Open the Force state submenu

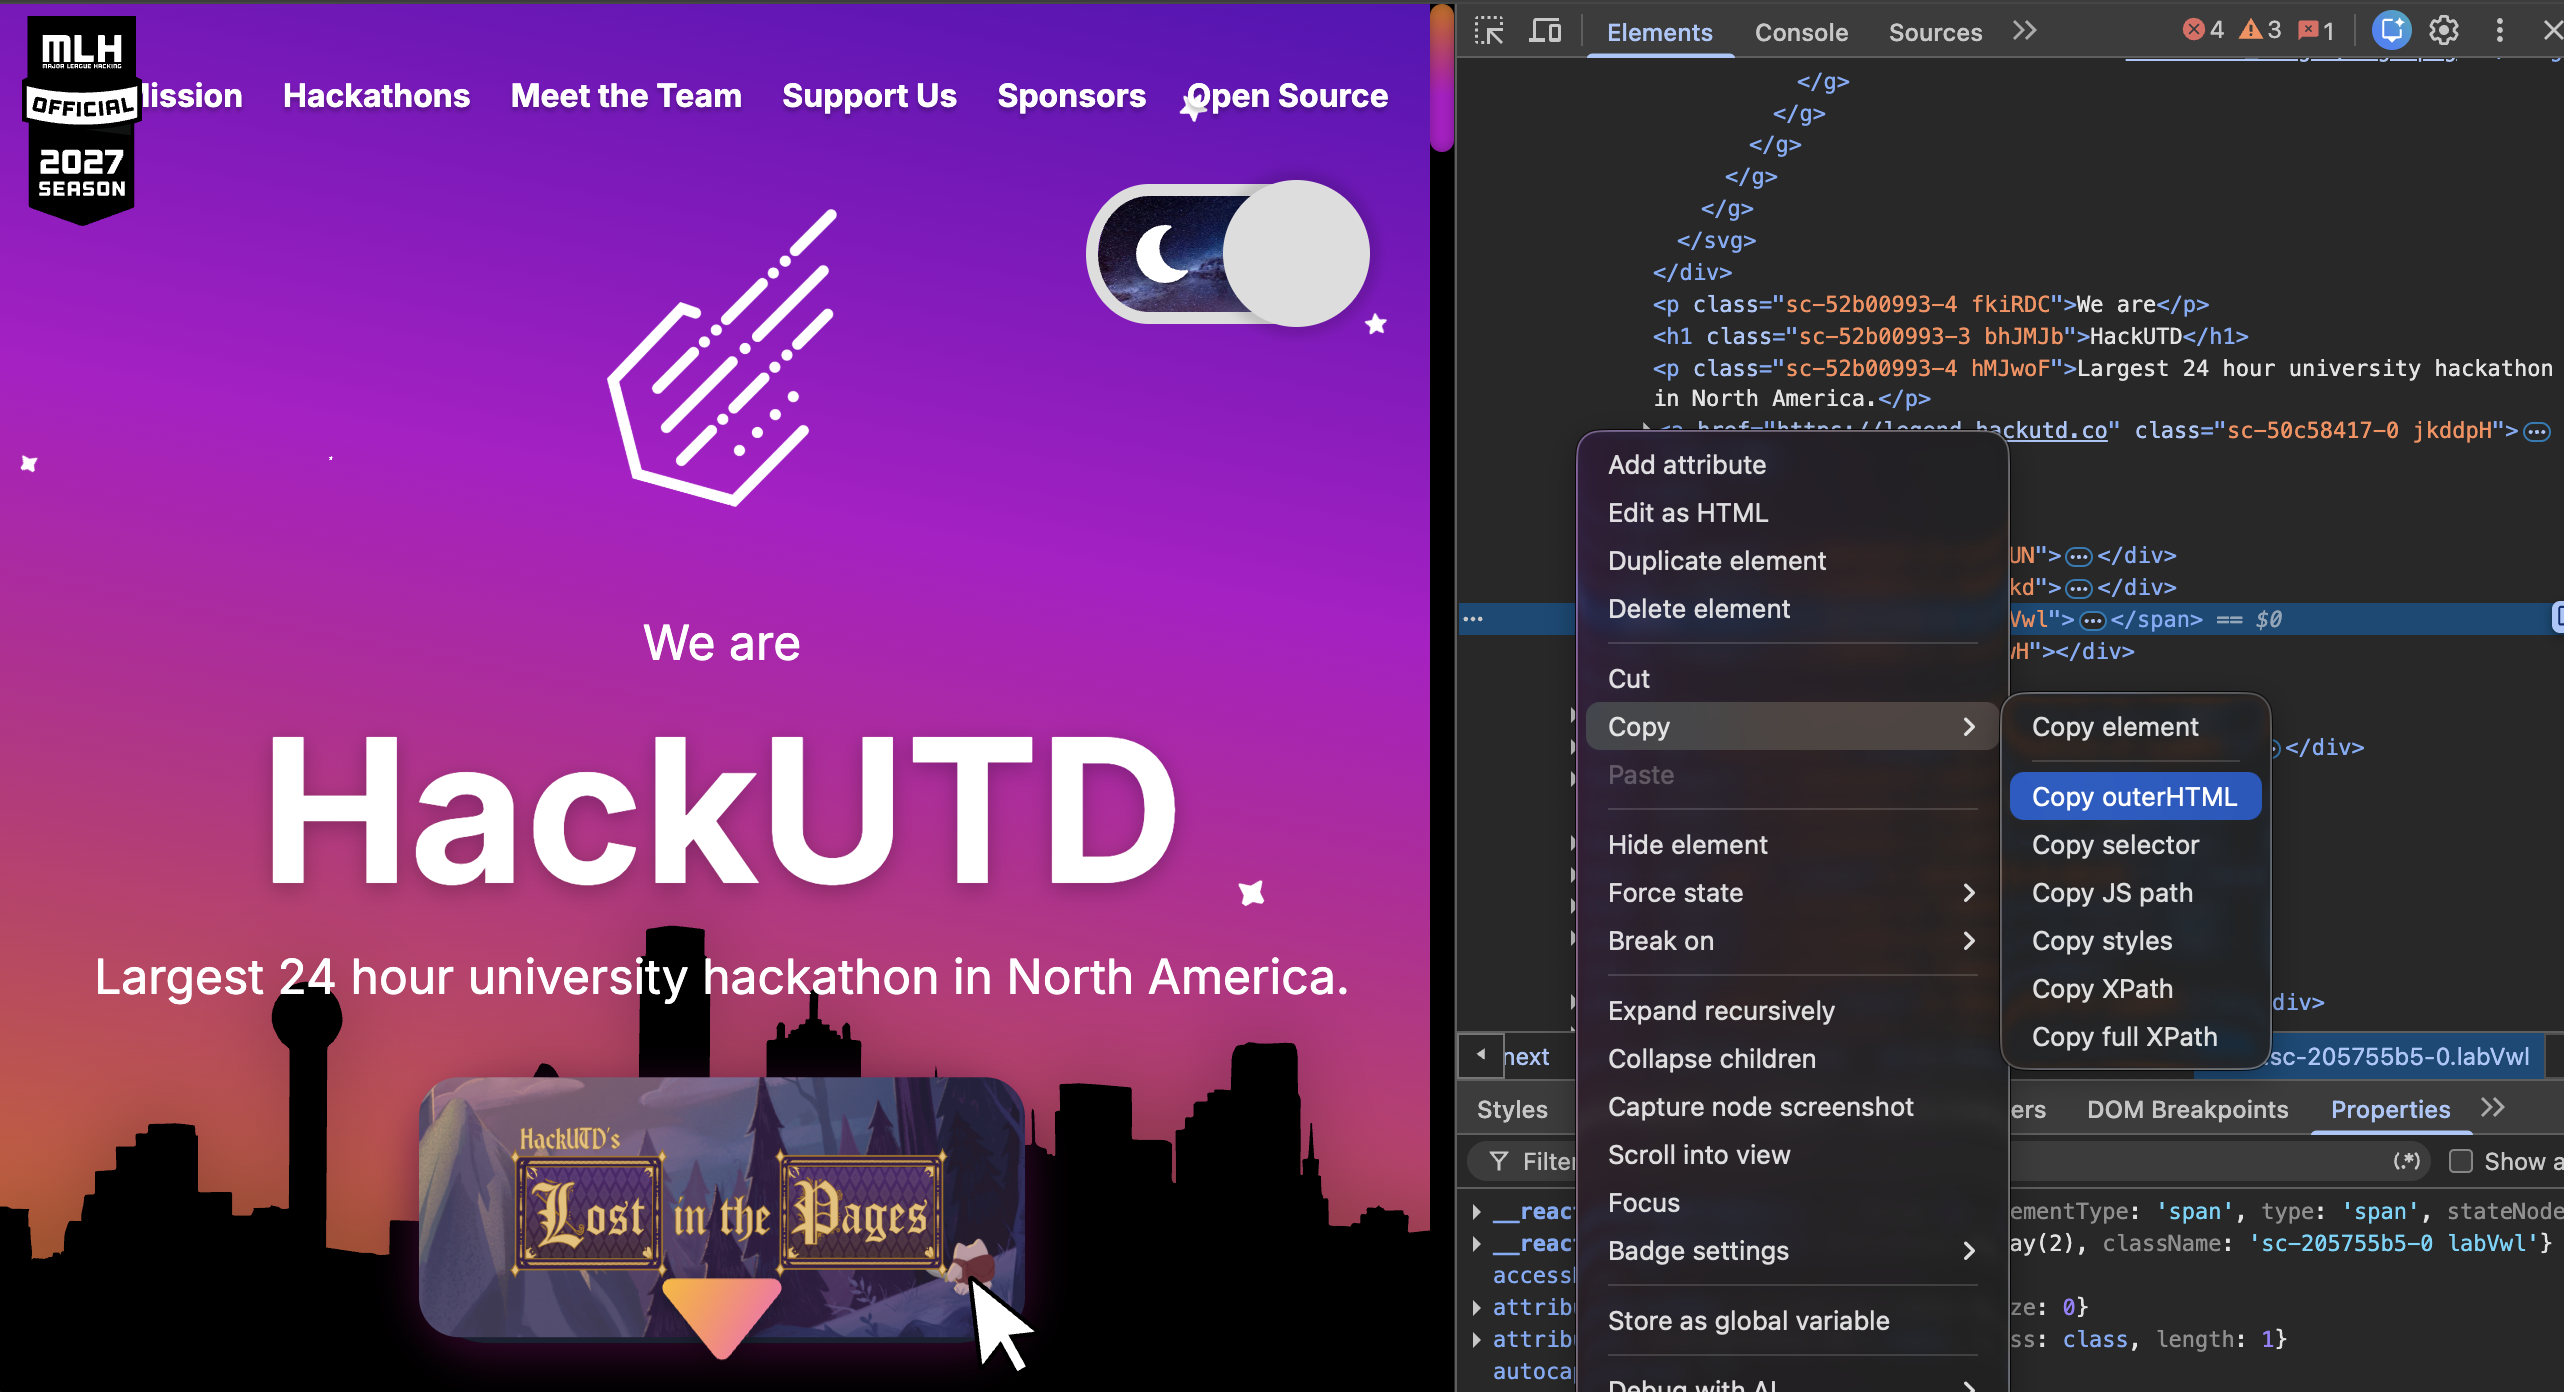pos(1792,892)
